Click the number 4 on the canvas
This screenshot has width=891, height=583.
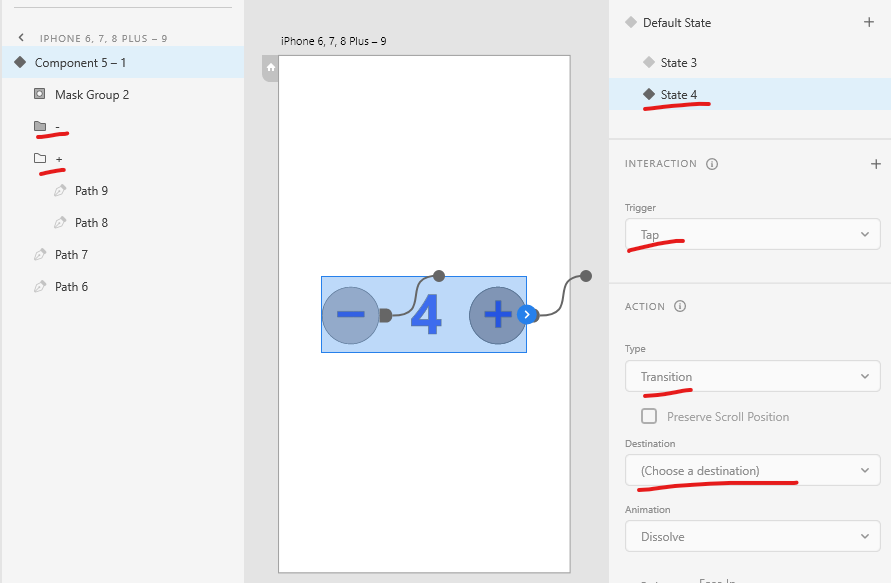pos(426,315)
